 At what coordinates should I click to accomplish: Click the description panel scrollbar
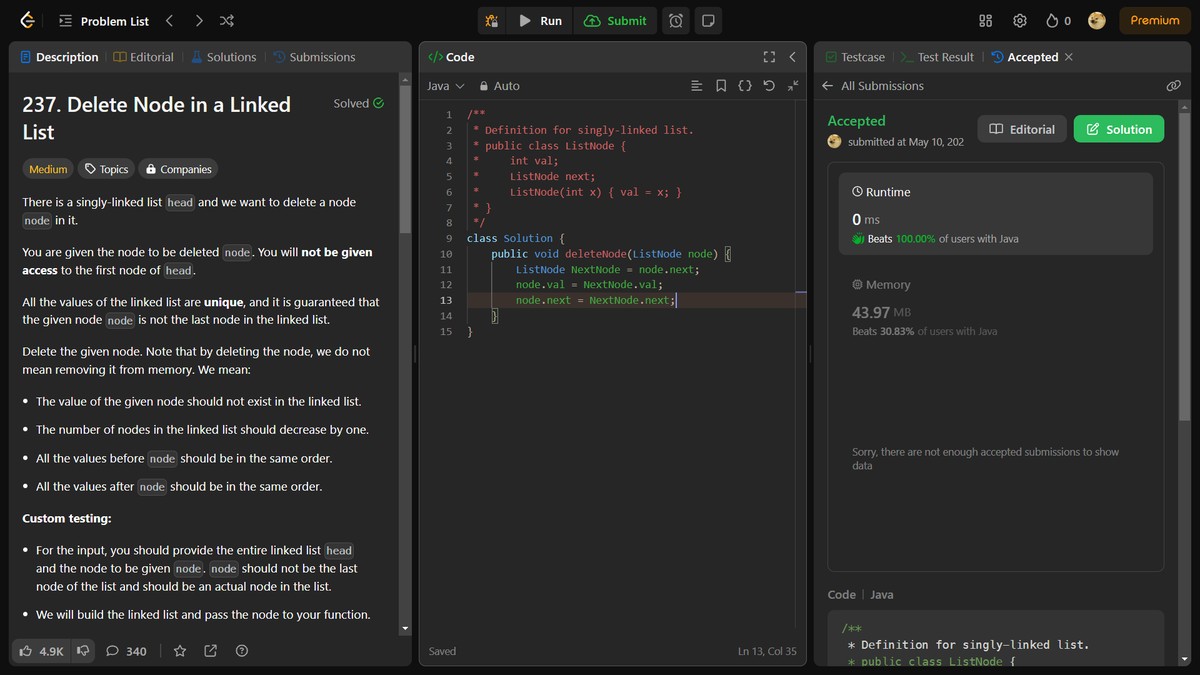405,160
